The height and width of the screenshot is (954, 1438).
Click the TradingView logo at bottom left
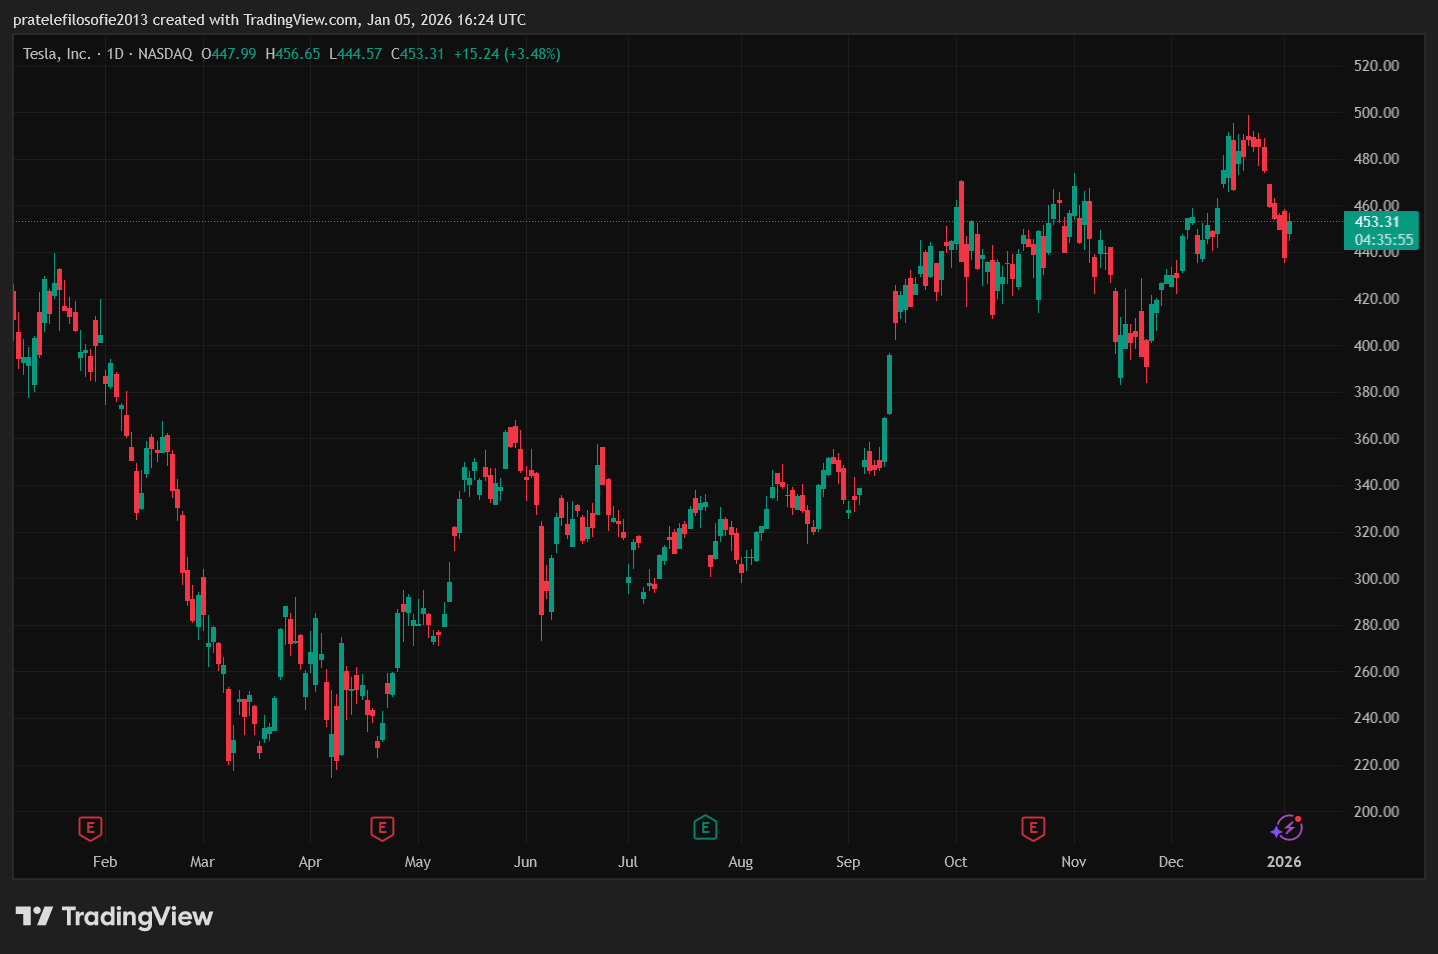[x=114, y=916]
